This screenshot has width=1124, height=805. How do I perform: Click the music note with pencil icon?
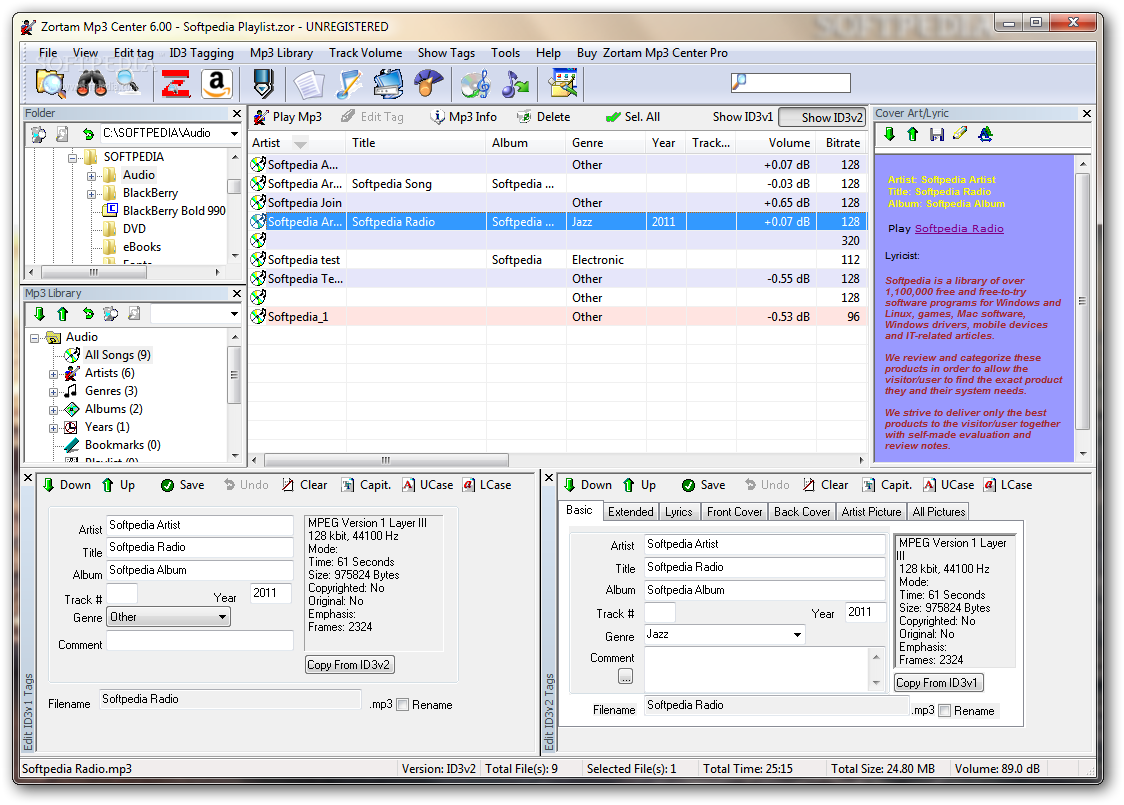[348, 84]
